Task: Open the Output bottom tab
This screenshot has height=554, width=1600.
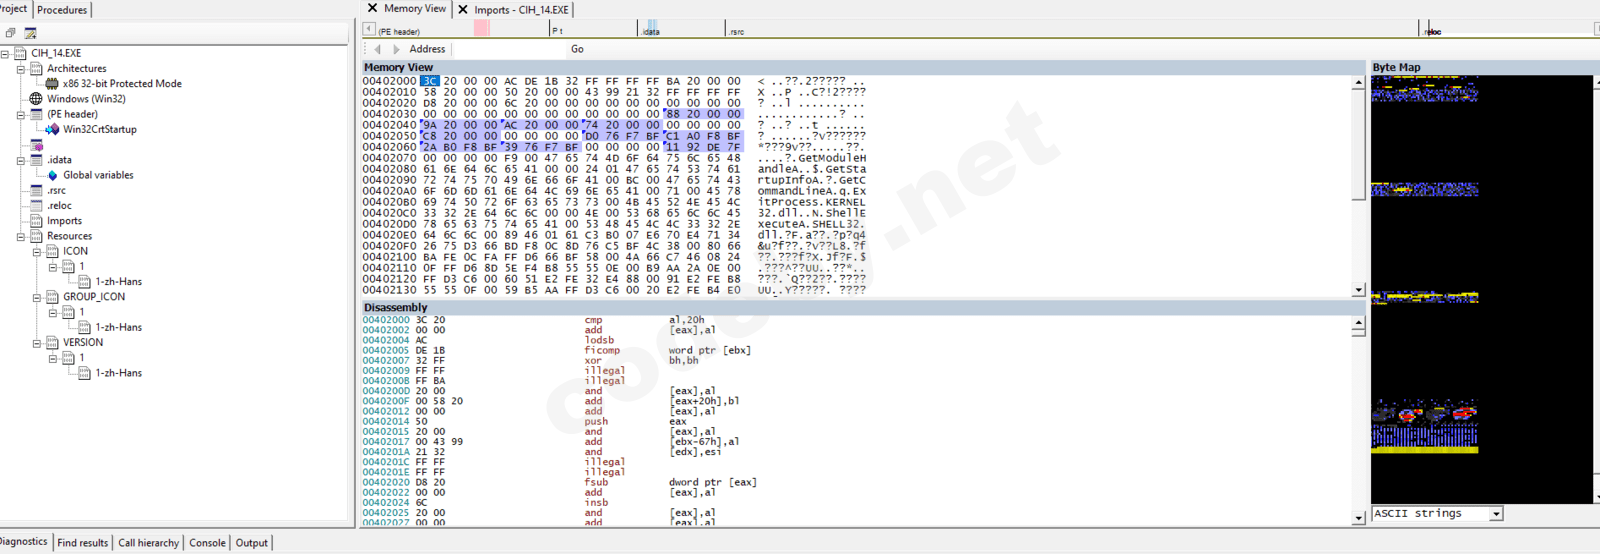Action: point(252,542)
